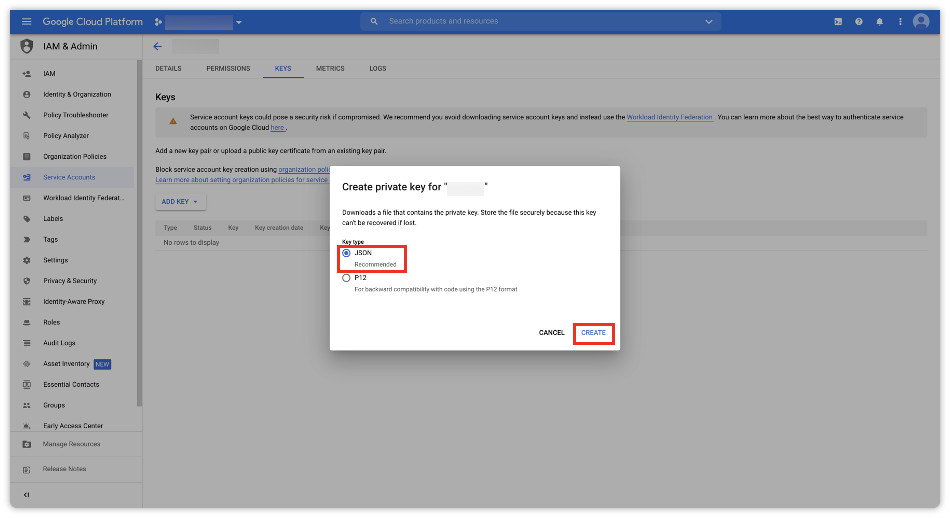Click the 'No rows to display' text
The height and width of the screenshot is (518, 950).
click(x=191, y=243)
